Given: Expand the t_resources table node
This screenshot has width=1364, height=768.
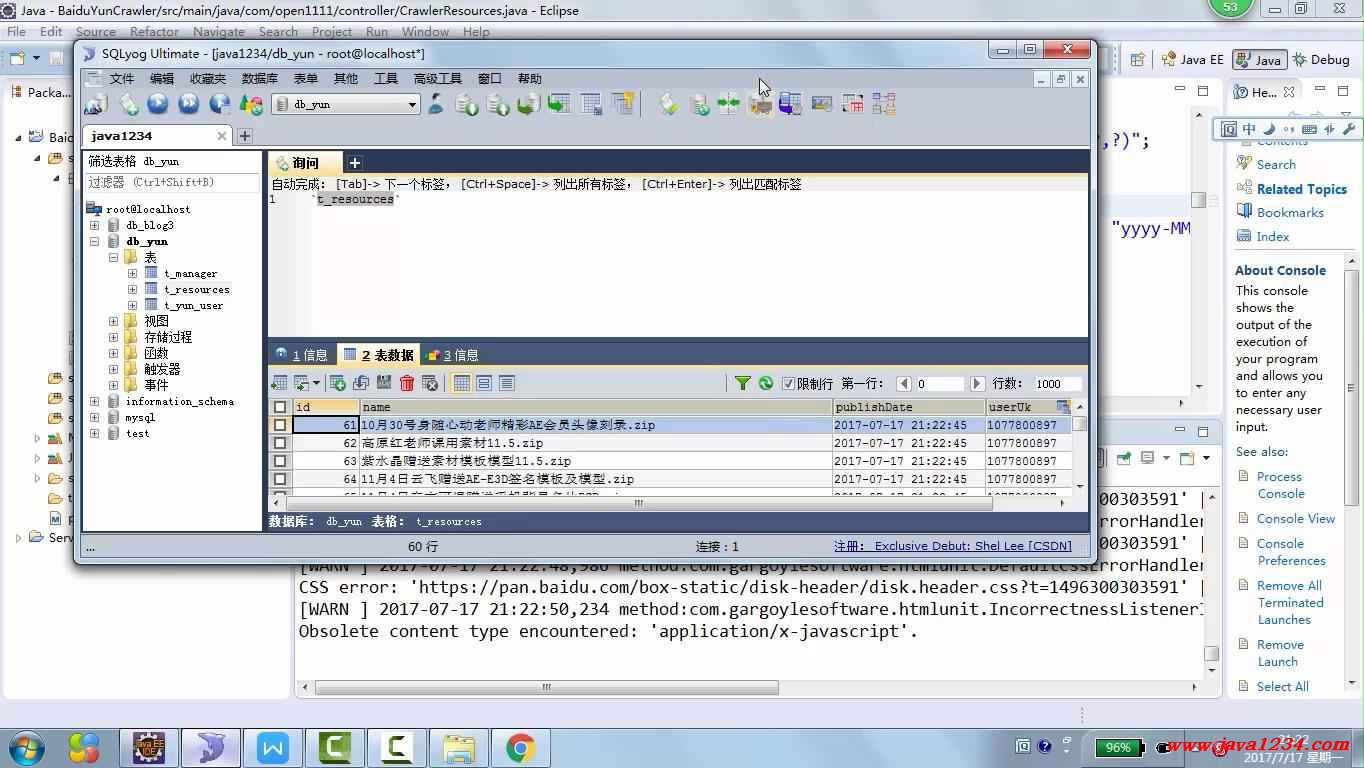Looking at the screenshot, I should pyautogui.click(x=132, y=289).
